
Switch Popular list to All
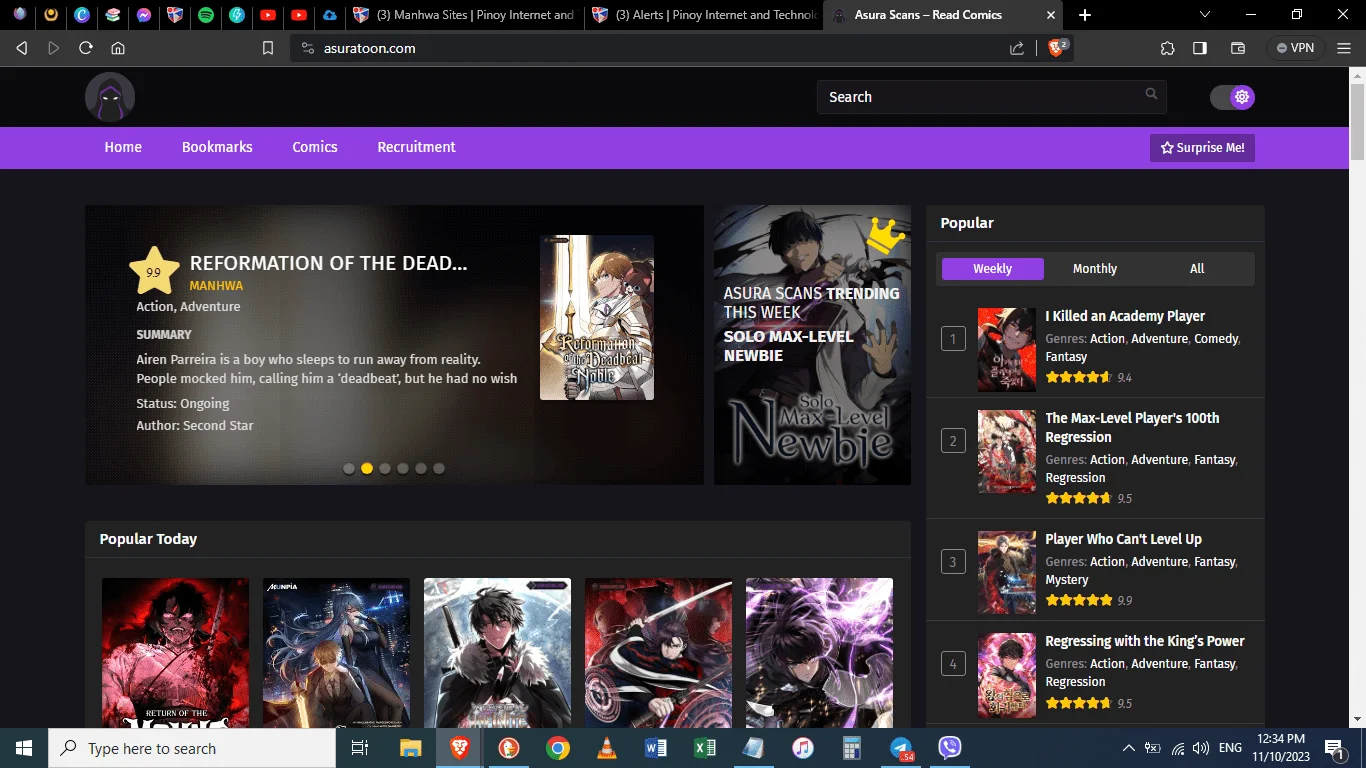[x=1197, y=269]
